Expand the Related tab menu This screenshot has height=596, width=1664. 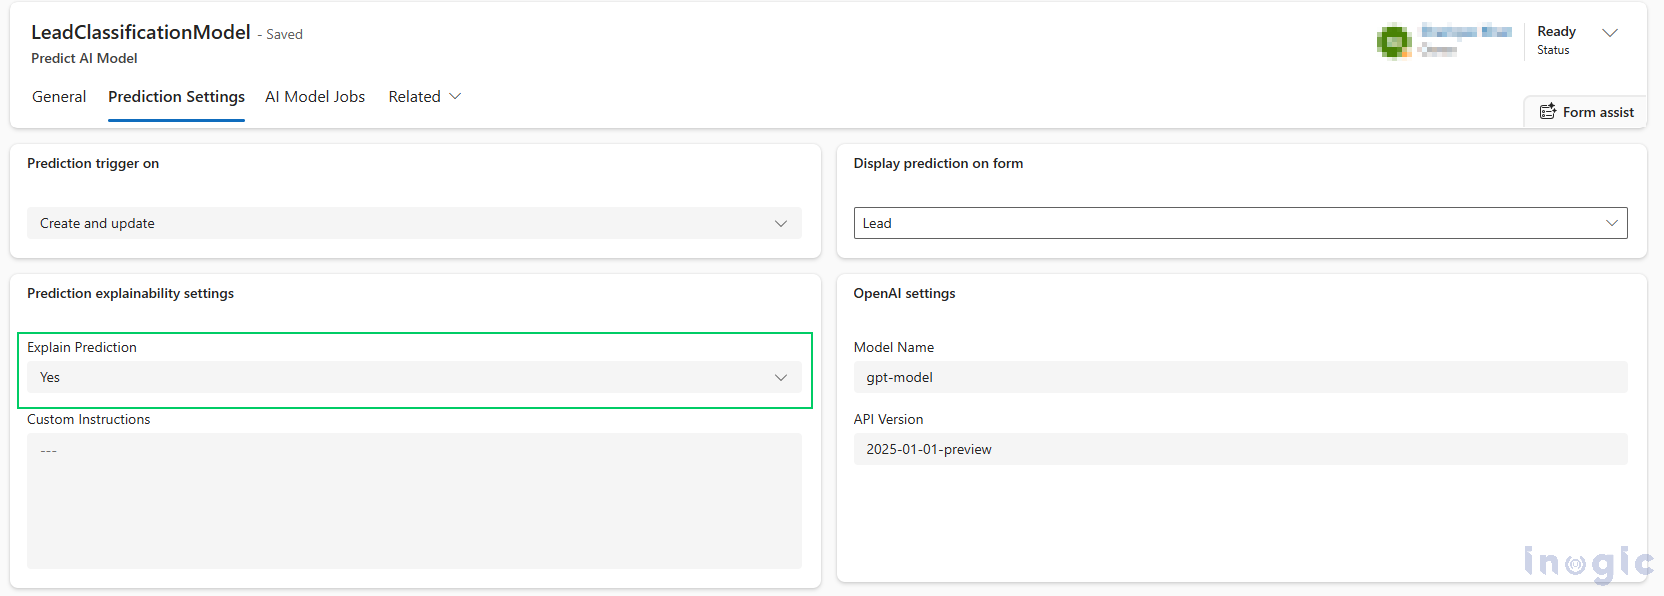425,97
